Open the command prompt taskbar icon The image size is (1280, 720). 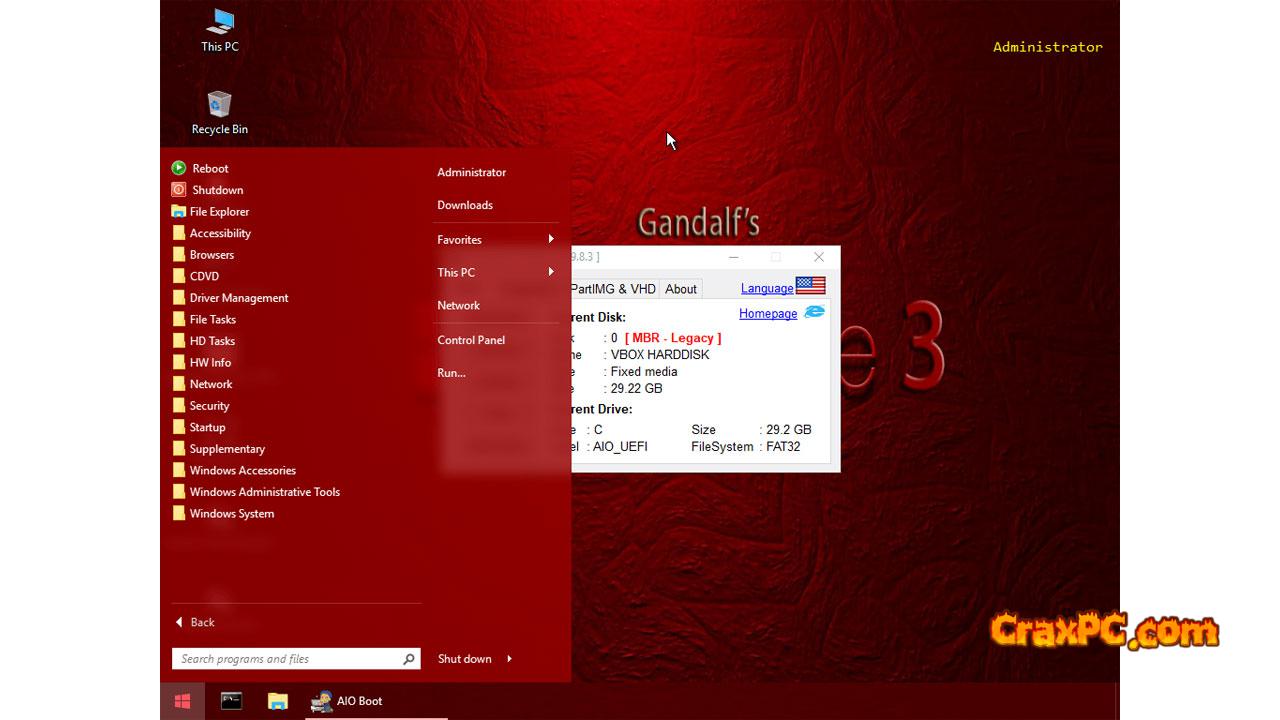click(x=231, y=701)
